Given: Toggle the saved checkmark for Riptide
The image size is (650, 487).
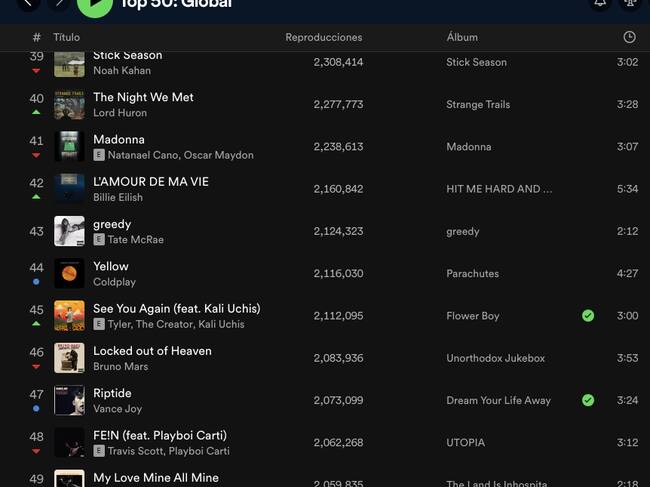Looking at the screenshot, I should 588,400.
